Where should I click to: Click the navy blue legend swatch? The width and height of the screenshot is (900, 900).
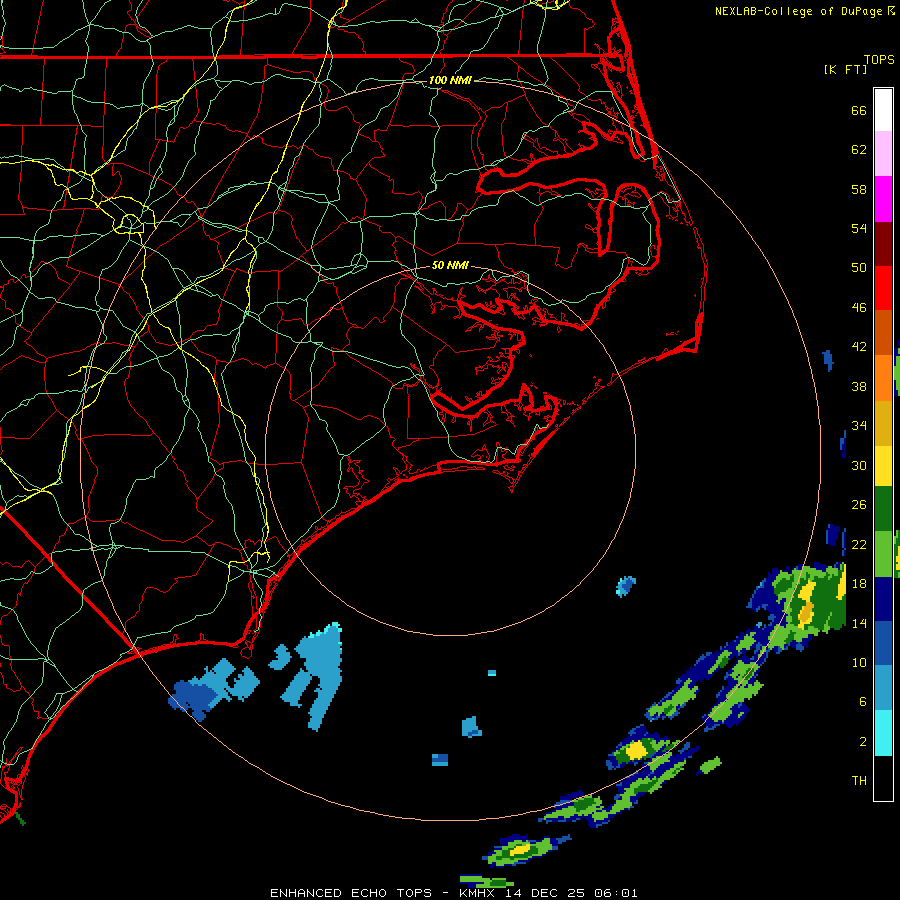(x=883, y=599)
